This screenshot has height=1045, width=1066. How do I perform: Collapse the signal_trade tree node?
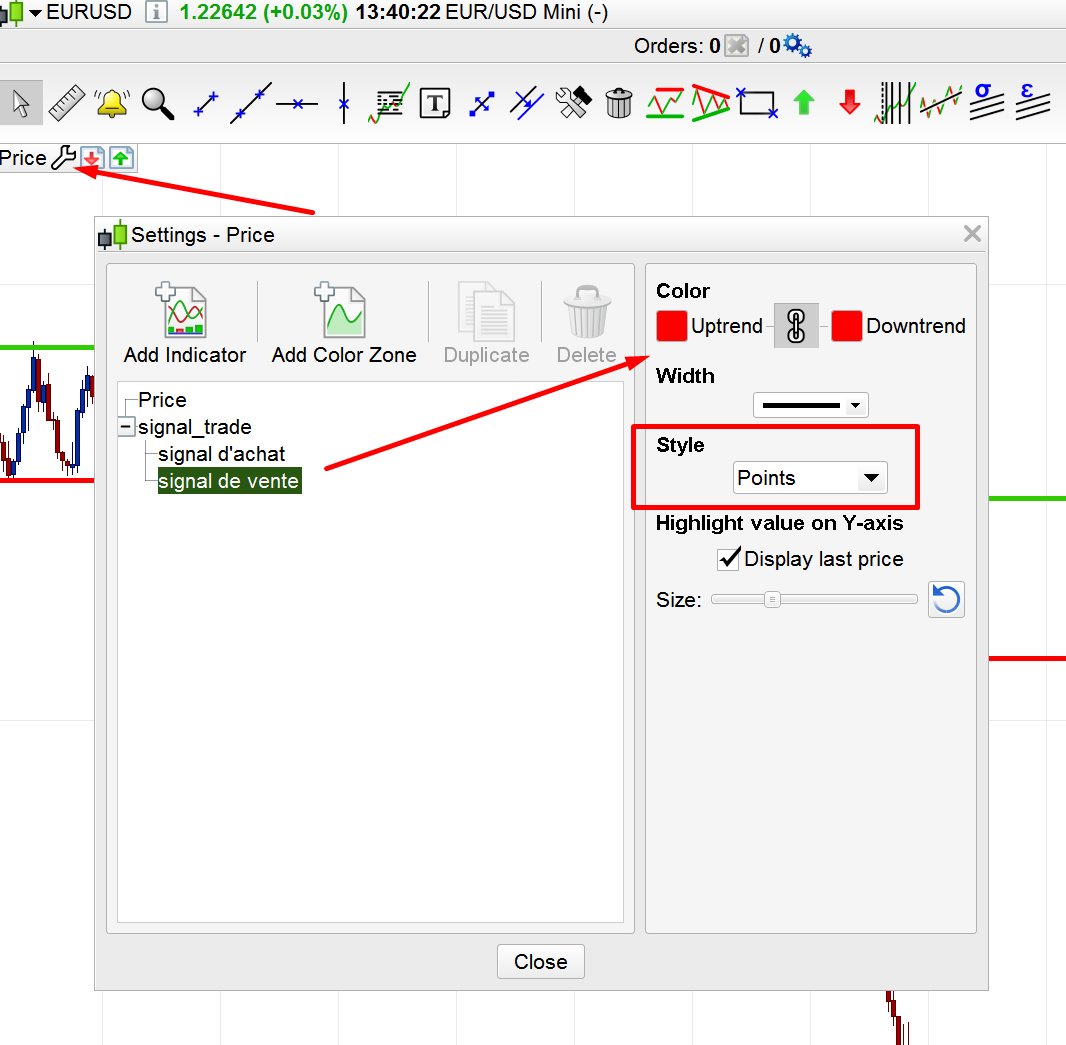[x=126, y=427]
